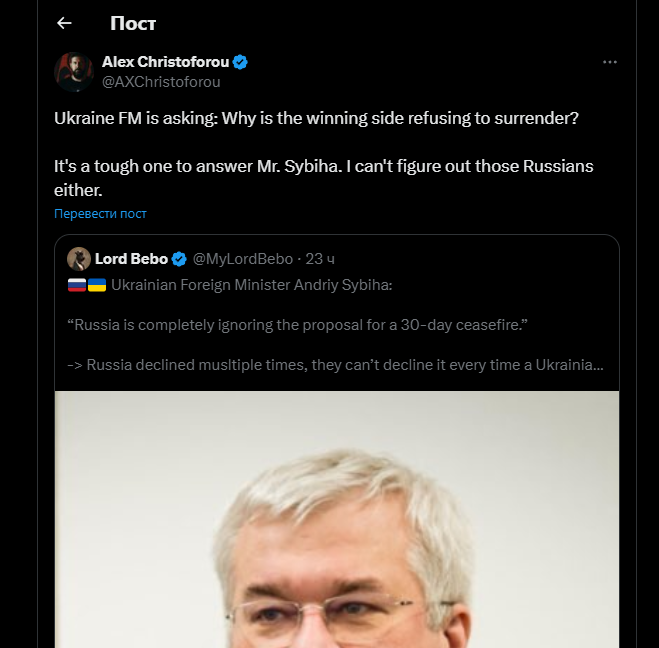Click the "Ukrainian Foreign Minister Andriy Sybiha" line

(x=252, y=285)
